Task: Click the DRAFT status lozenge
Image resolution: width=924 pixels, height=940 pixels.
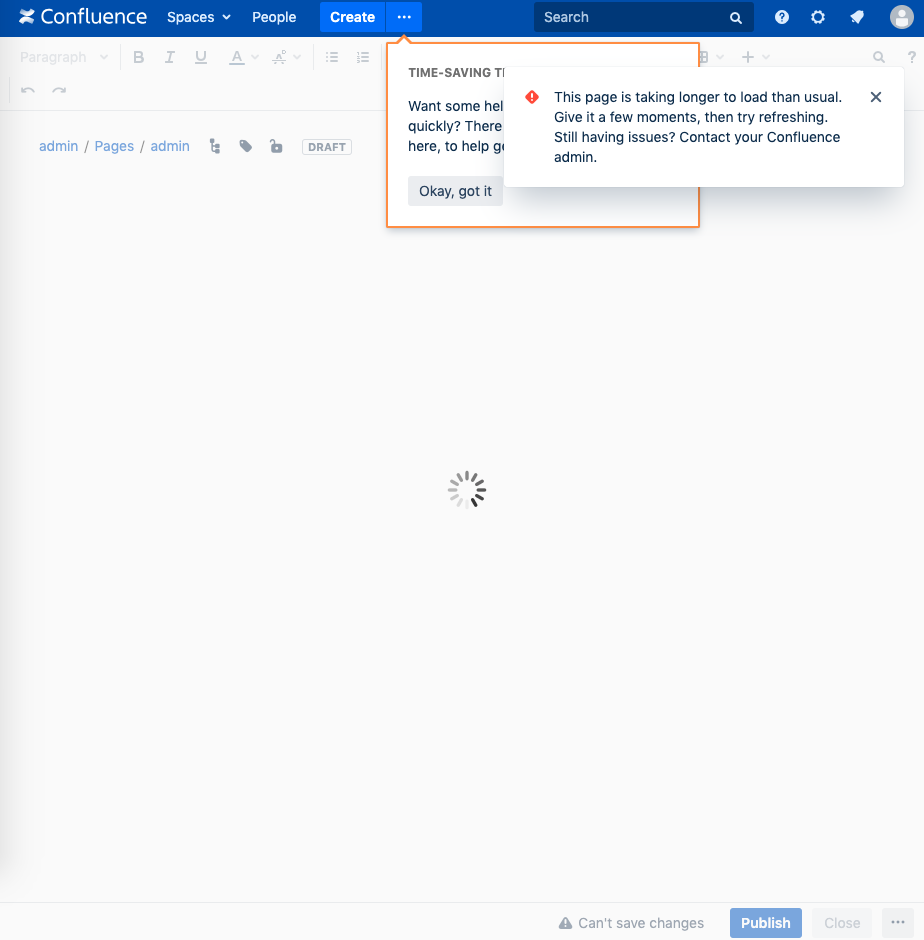Action: [x=327, y=147]
